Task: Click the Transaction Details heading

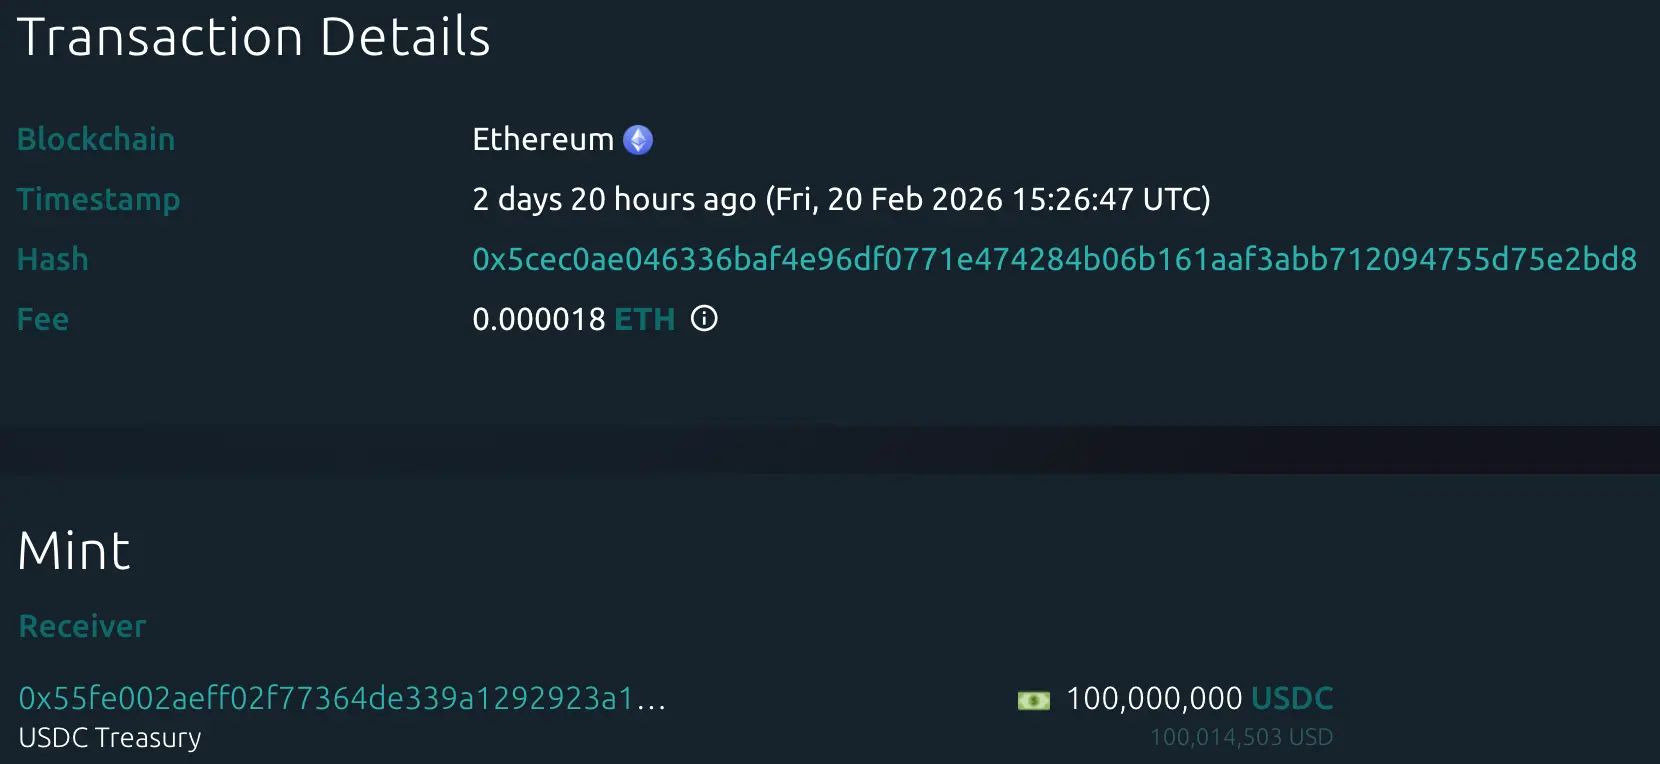Action: click(x=253, y=38)
